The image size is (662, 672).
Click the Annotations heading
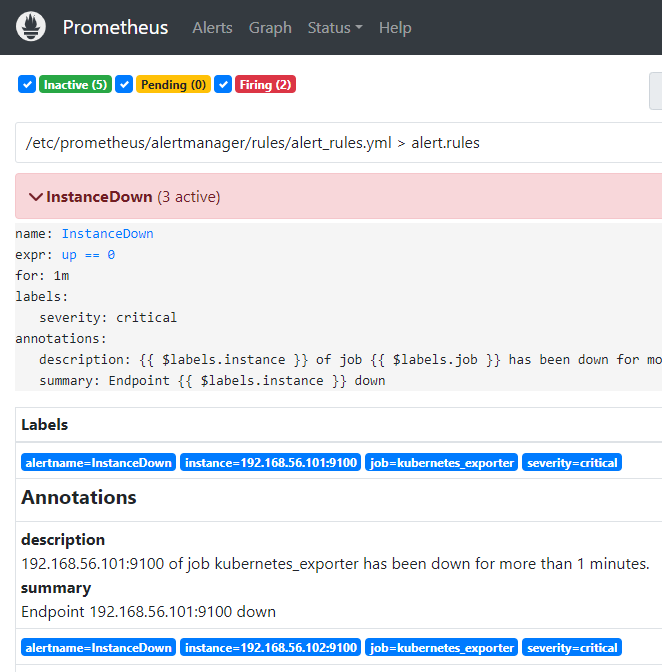tap(79, 497)
